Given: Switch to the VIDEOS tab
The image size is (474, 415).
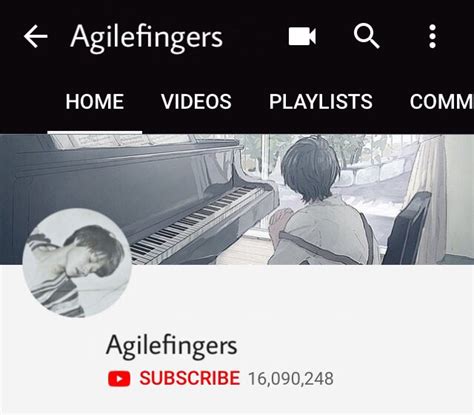Looking at the screenshot, I should tap(196, 101).
